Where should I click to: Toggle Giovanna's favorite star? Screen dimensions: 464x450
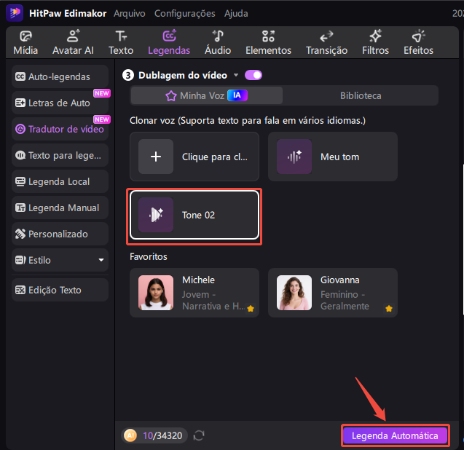pos(389,309)
